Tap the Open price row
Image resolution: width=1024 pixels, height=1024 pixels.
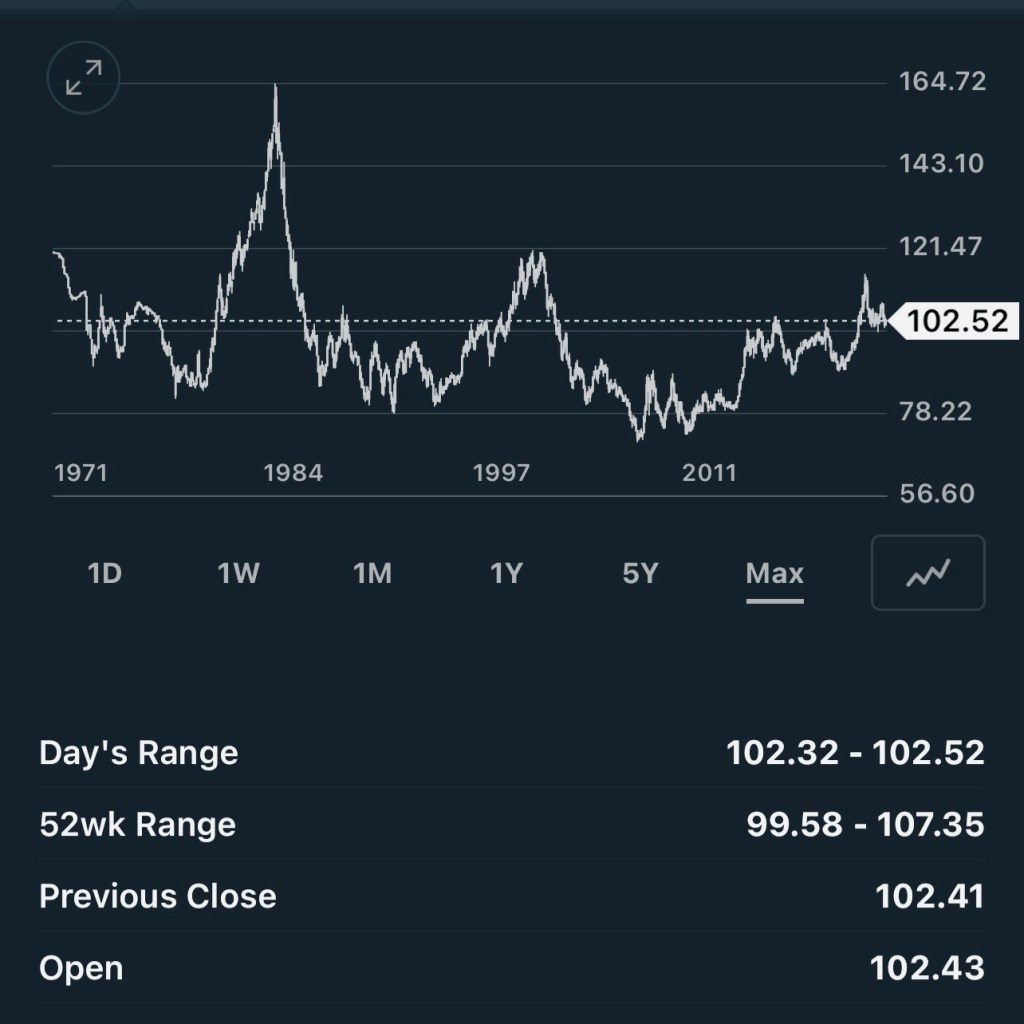[512, 968]
